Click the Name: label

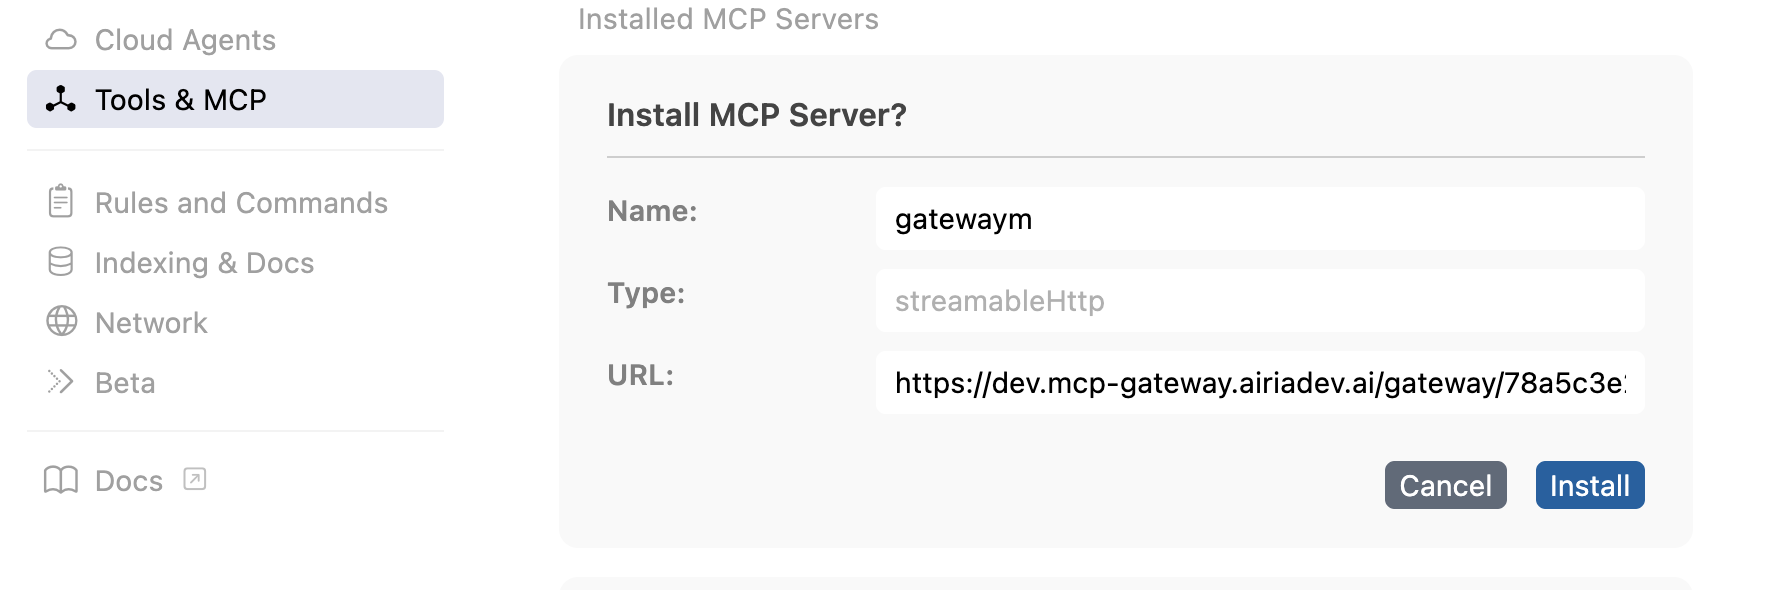coord(652,211)
